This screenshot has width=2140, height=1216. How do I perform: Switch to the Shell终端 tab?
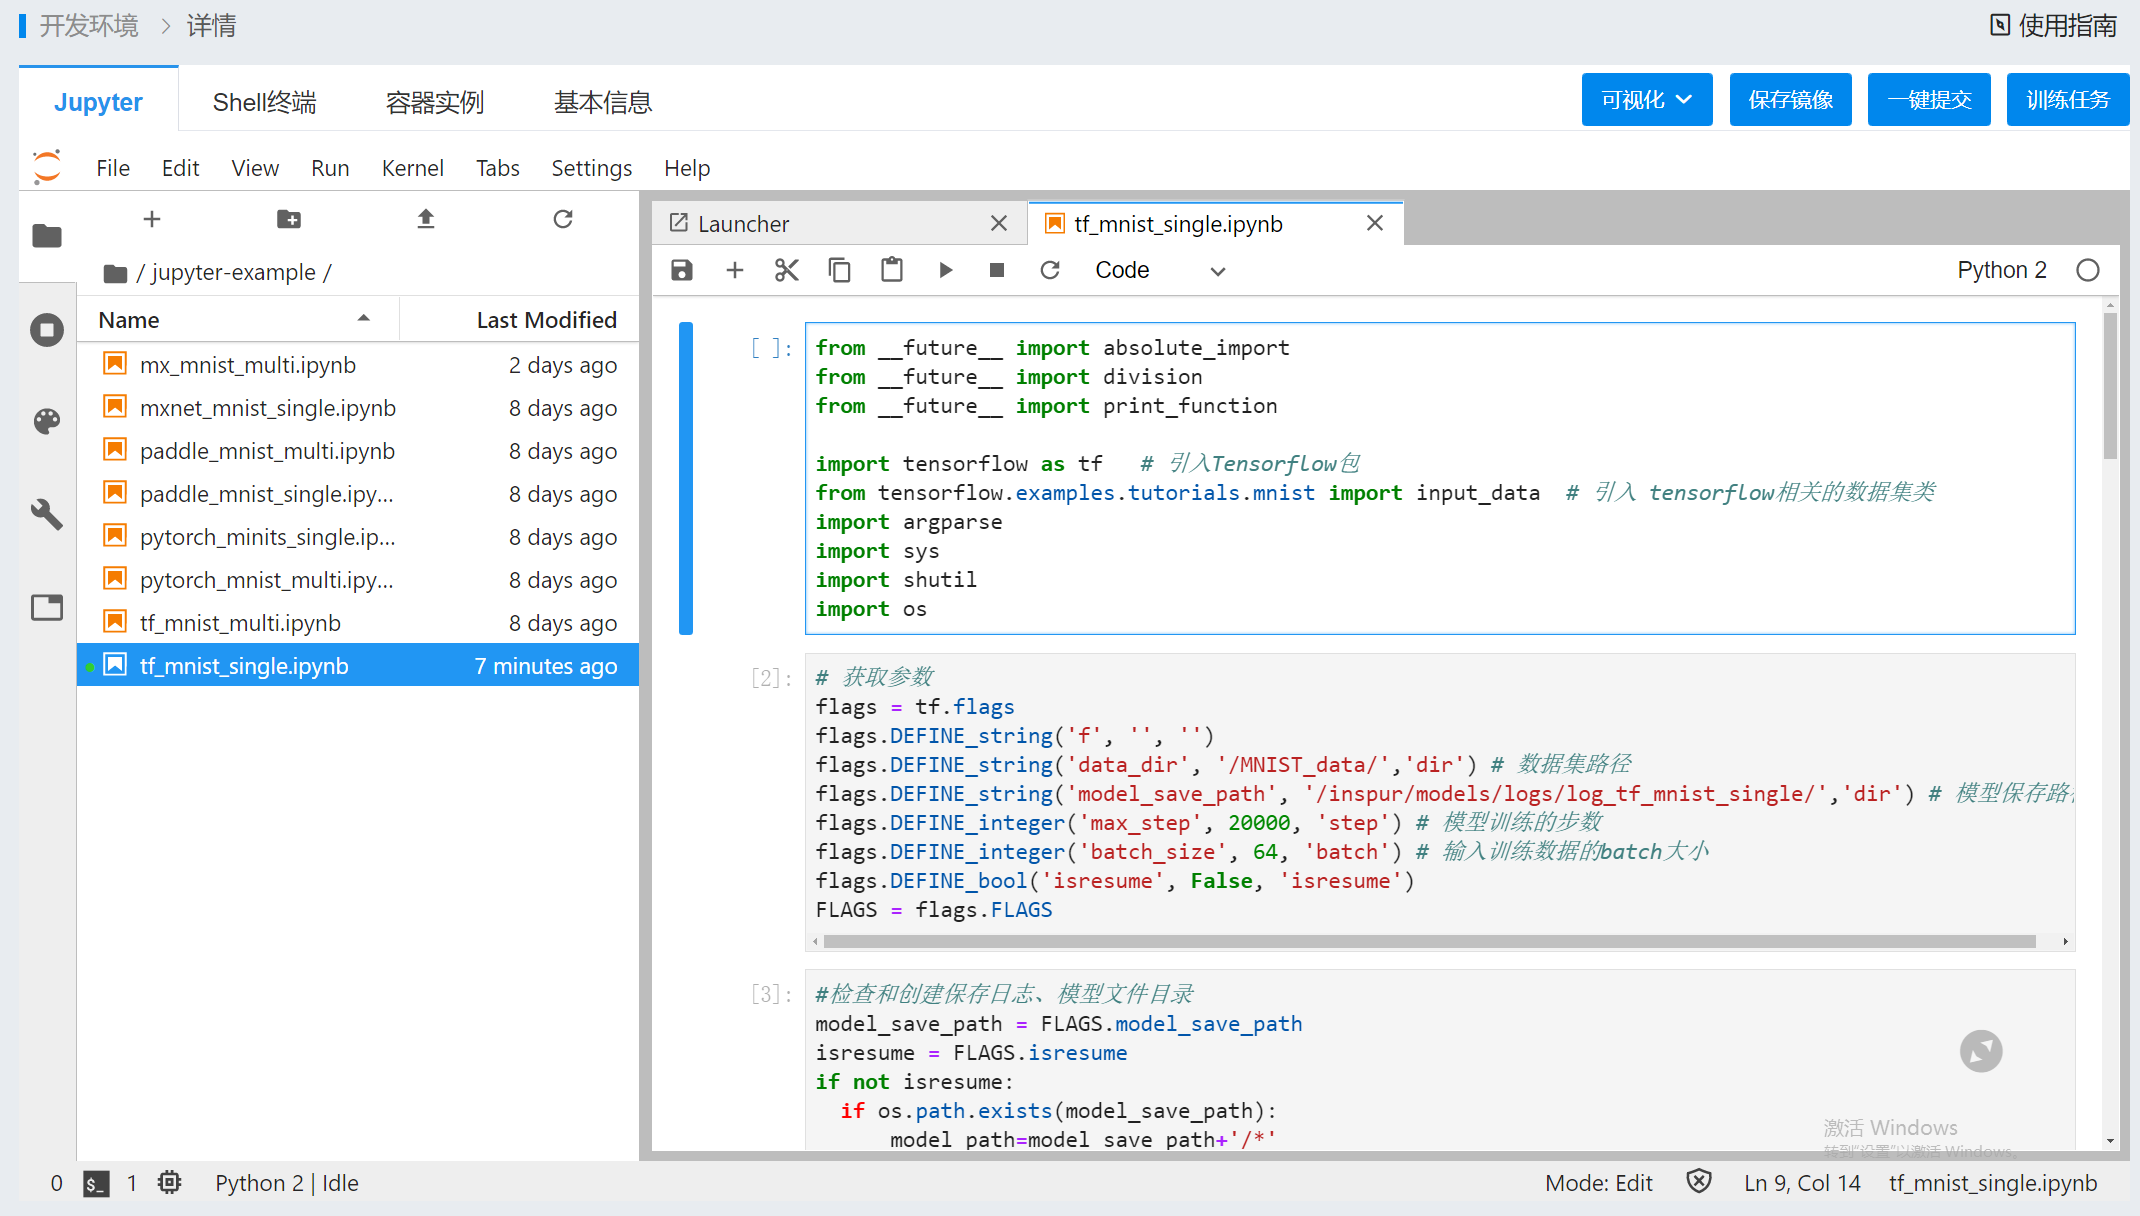click(264, 102)
